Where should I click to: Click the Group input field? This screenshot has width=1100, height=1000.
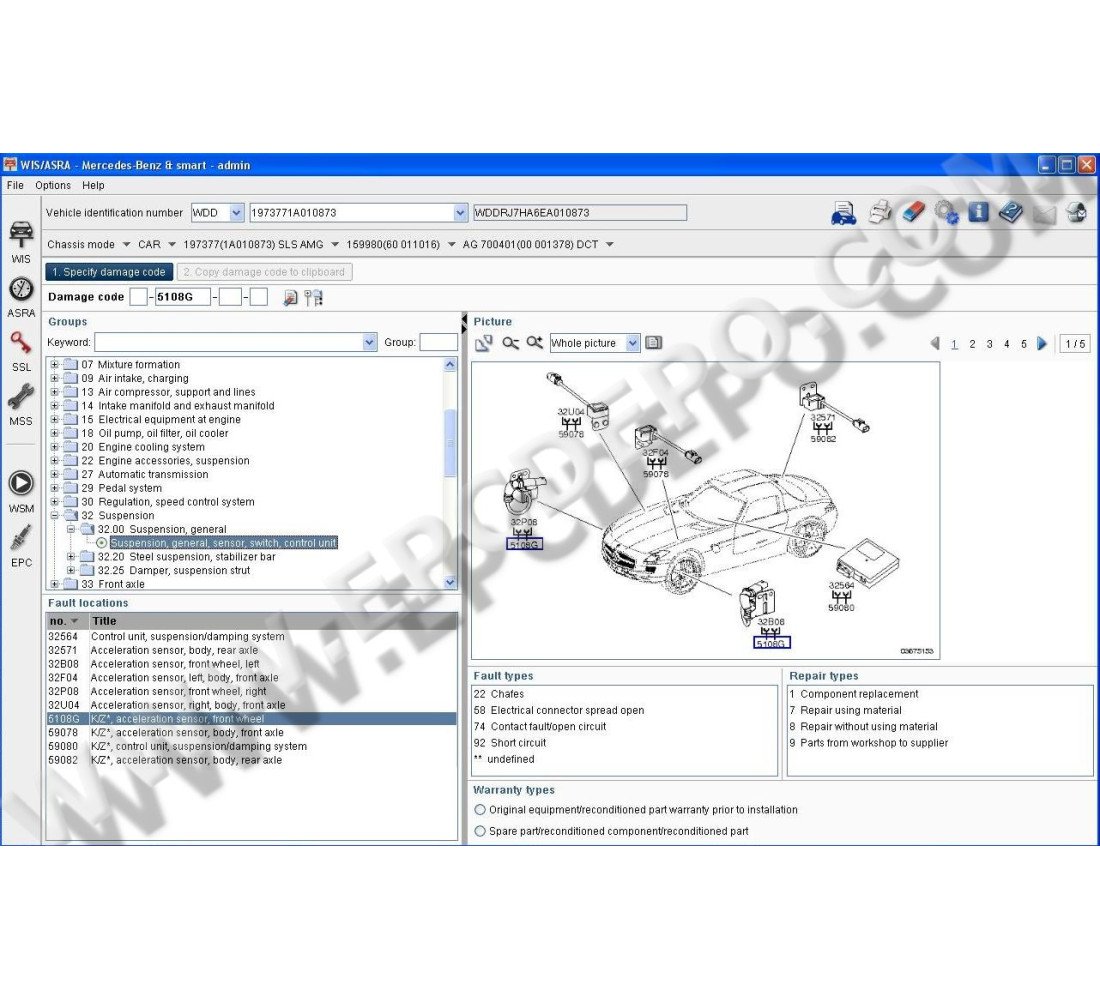[x=438, y=342]
